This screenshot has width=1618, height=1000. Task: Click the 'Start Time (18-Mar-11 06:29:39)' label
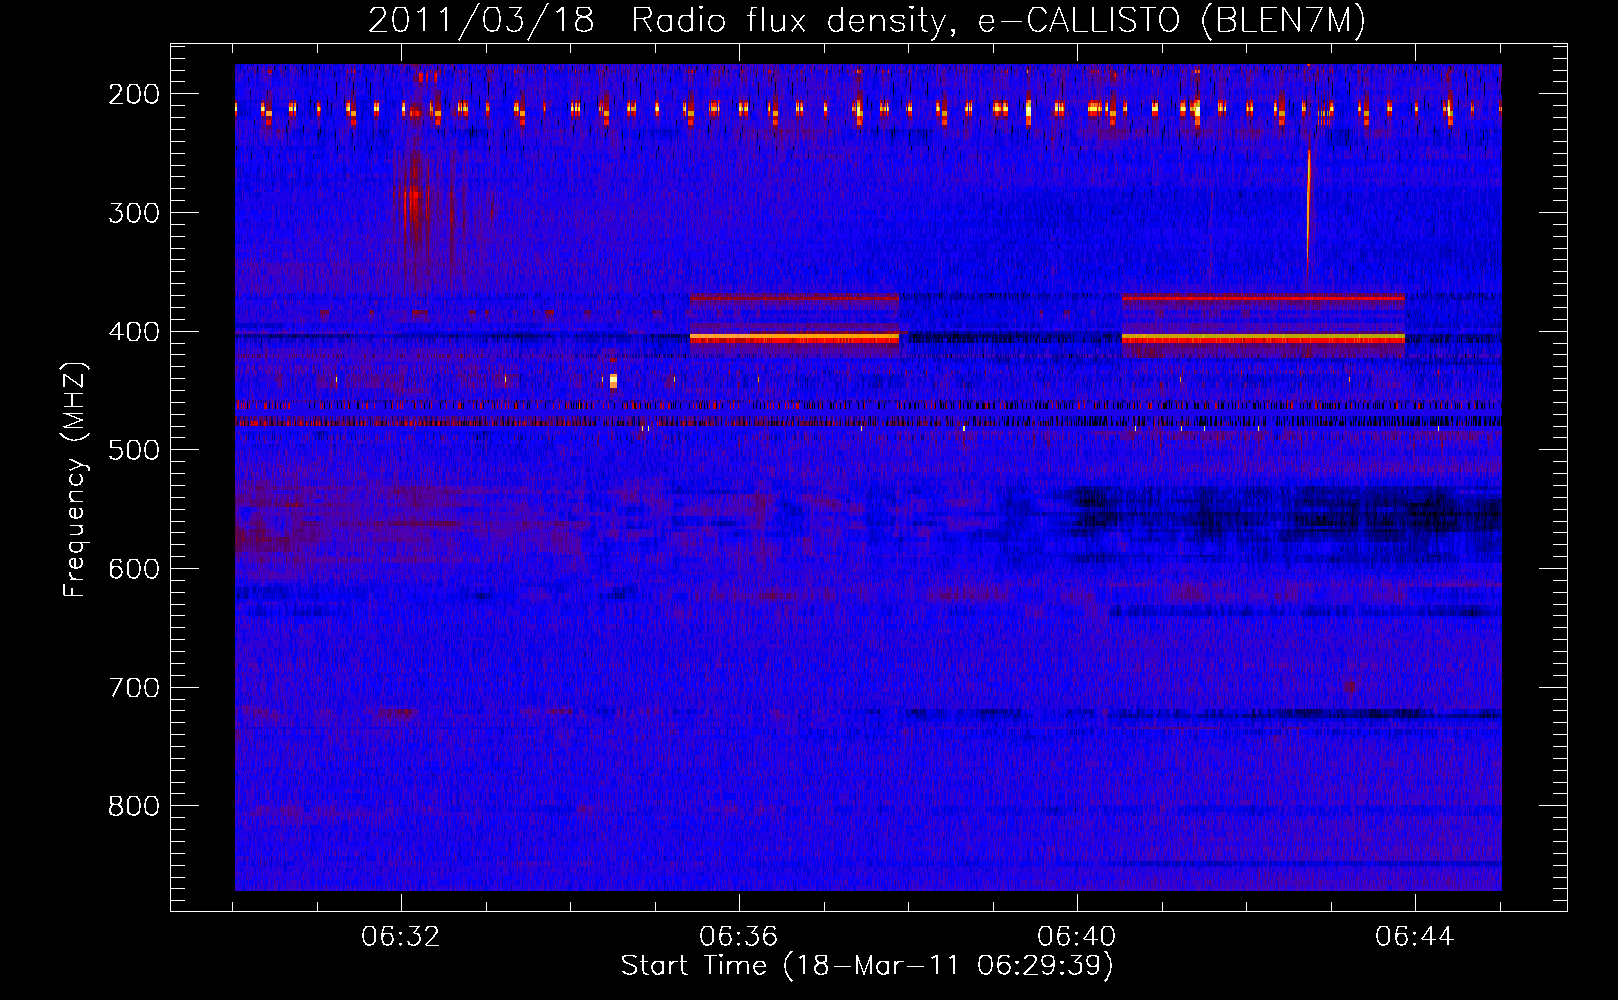[x=867, y=966]
